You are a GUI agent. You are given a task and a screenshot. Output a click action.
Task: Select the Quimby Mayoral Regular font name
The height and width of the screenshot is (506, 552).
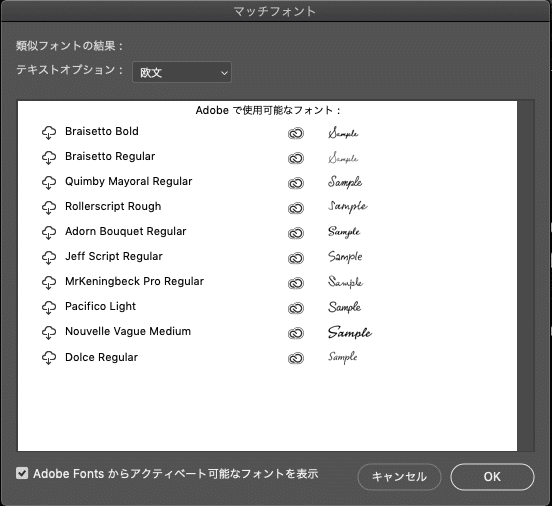pyautogui.click(x=128, y=182)
